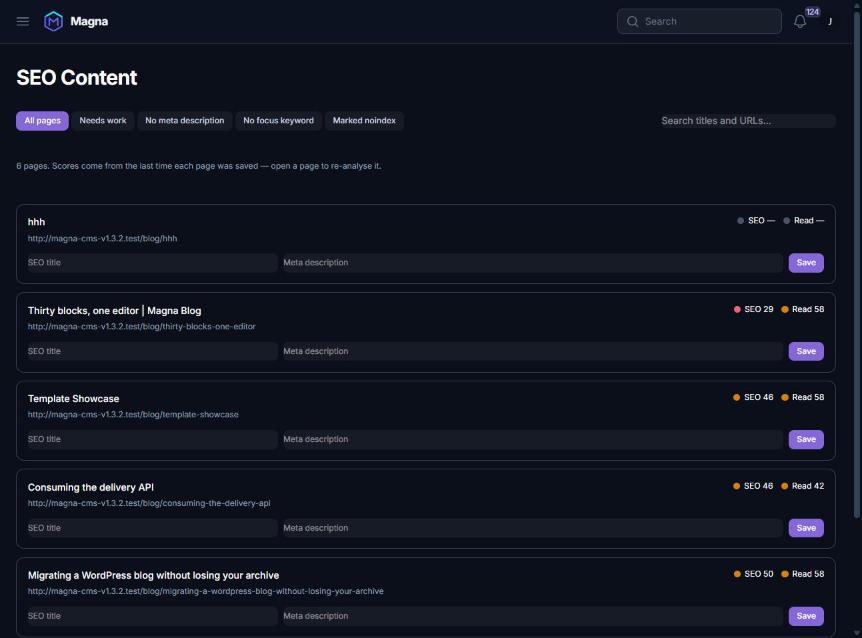Screen dimensions: 862x638
Task: Open the Template Showcase page title
Action: pos(74,399)
